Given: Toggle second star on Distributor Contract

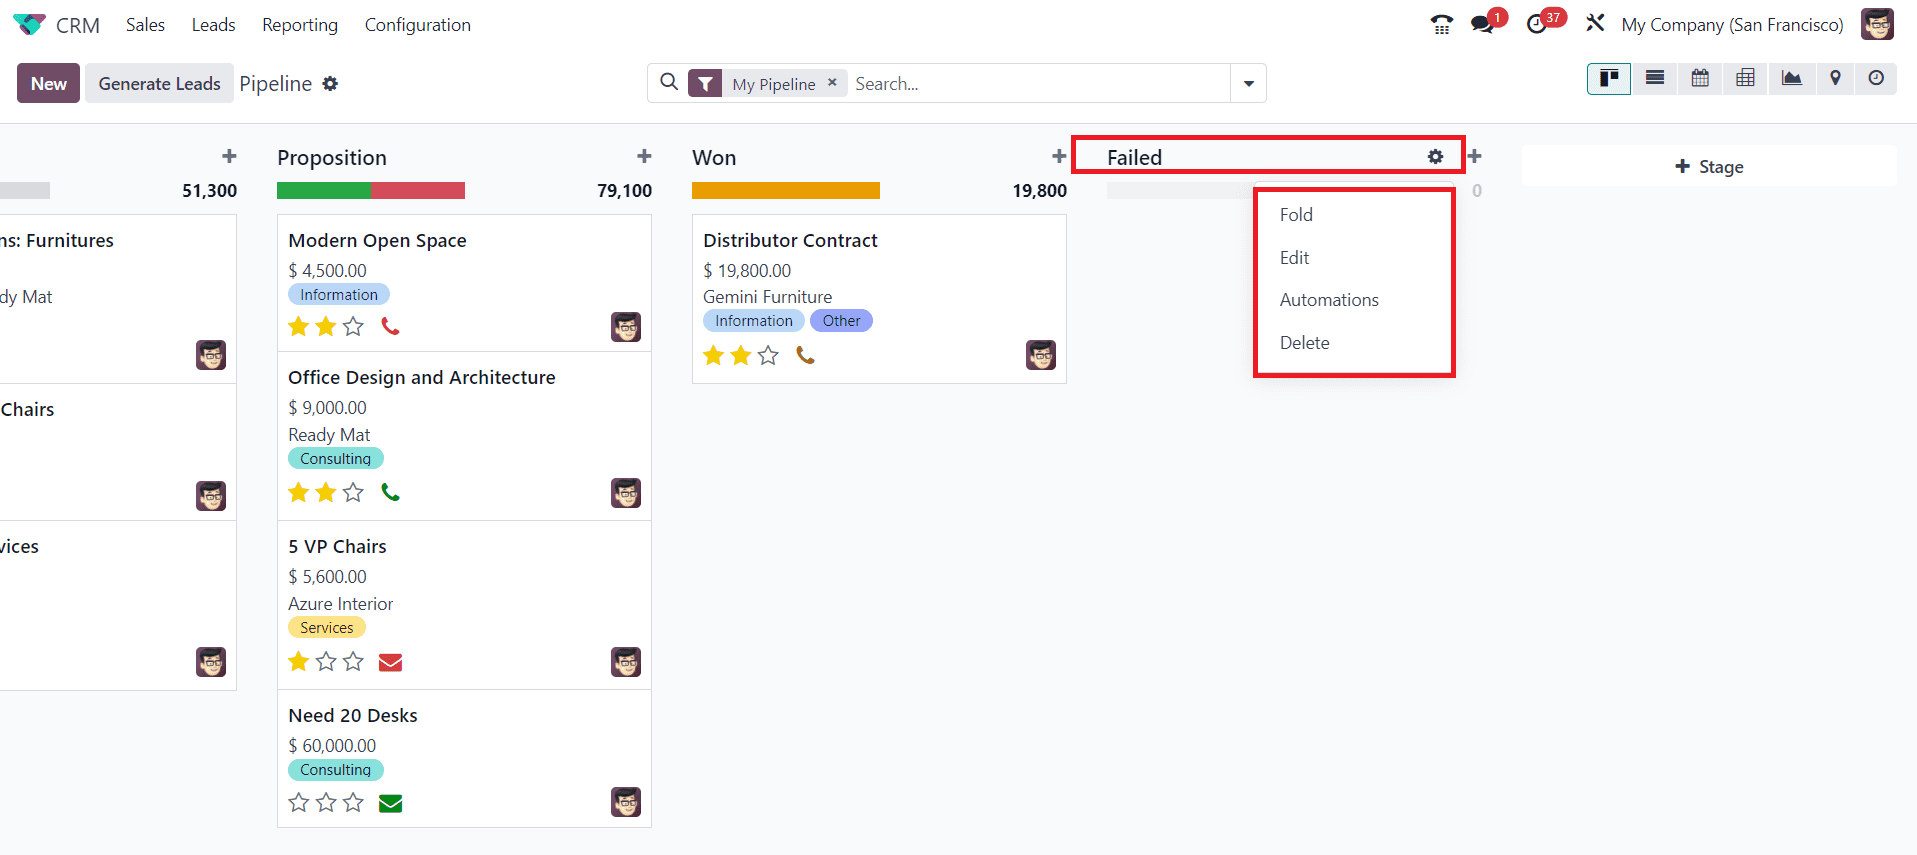Looking at the screenshot, I should coord(741,355).
